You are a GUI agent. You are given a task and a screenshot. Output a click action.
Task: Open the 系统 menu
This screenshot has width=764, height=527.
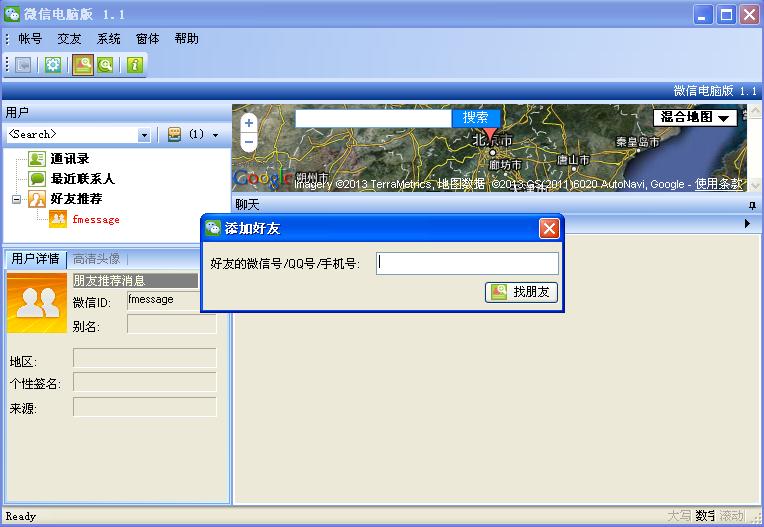[108, 38]
